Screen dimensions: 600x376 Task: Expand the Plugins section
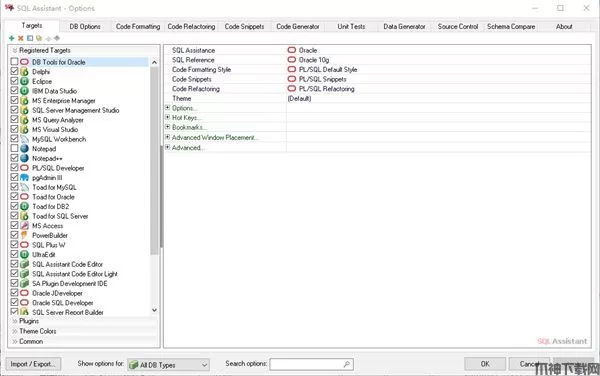tap(15, 321)
